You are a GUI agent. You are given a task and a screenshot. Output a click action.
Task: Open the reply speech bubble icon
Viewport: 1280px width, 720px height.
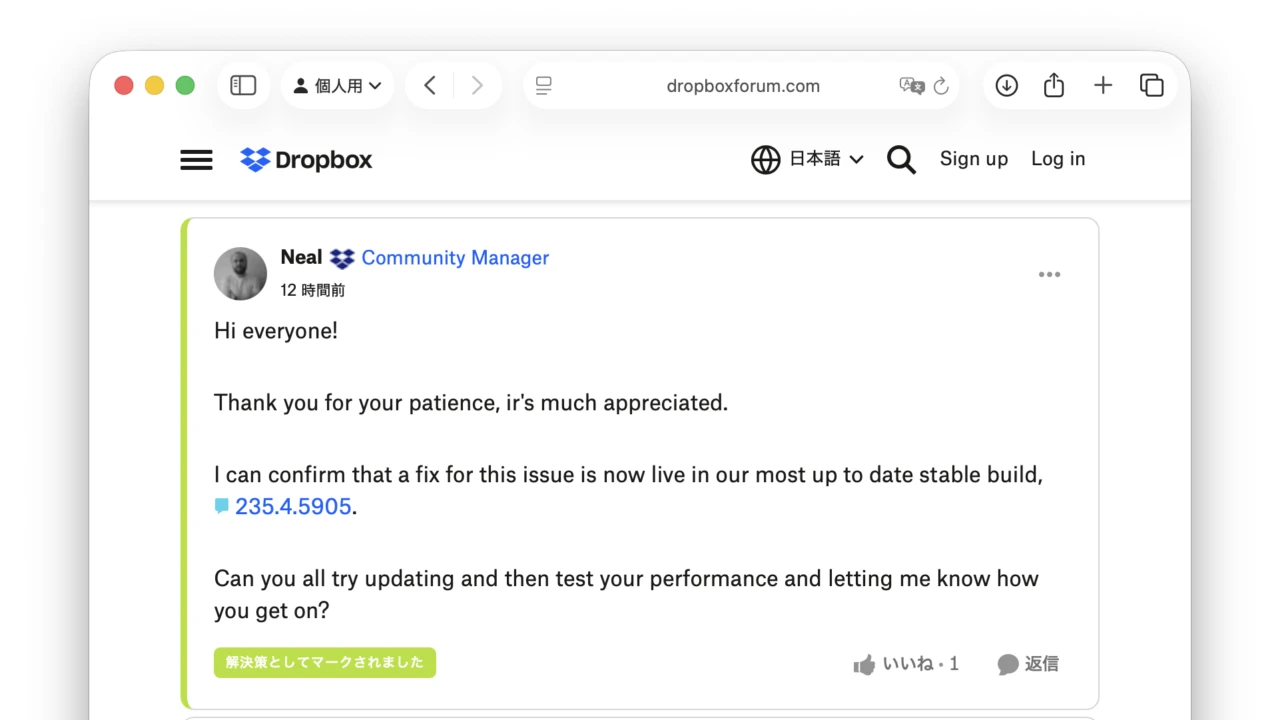click(1007, 663)
